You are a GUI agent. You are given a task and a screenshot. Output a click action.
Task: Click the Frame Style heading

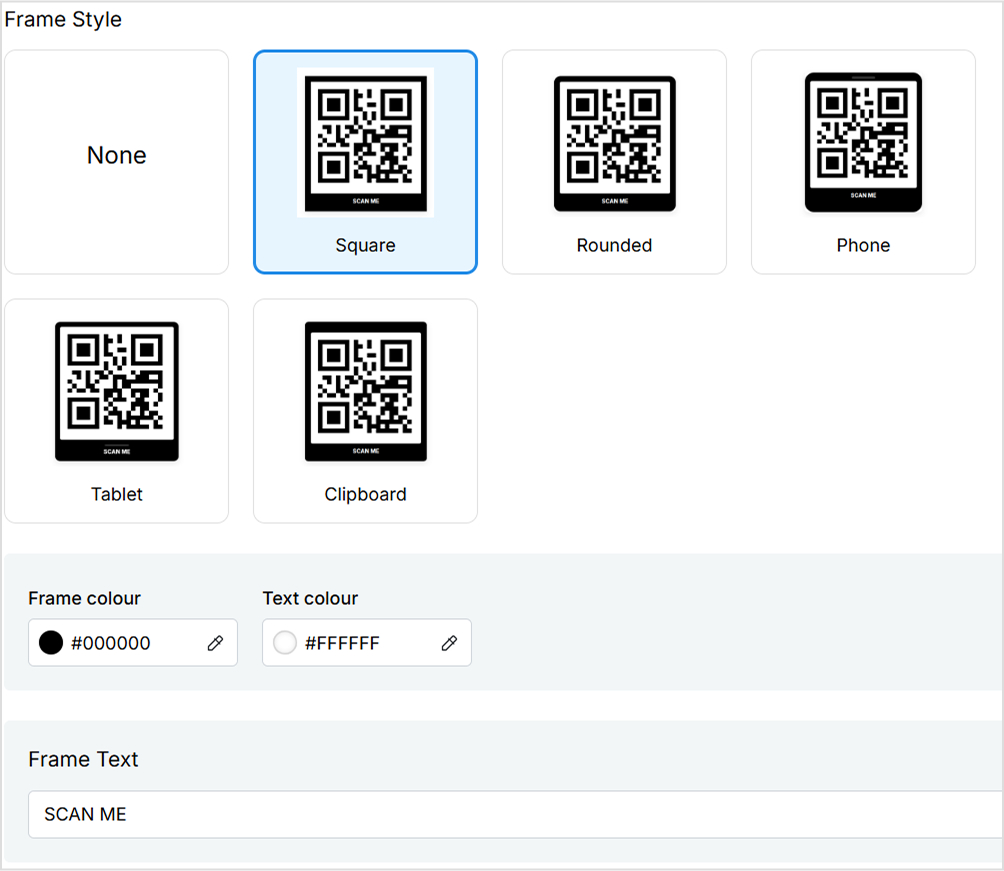(63, 20)
